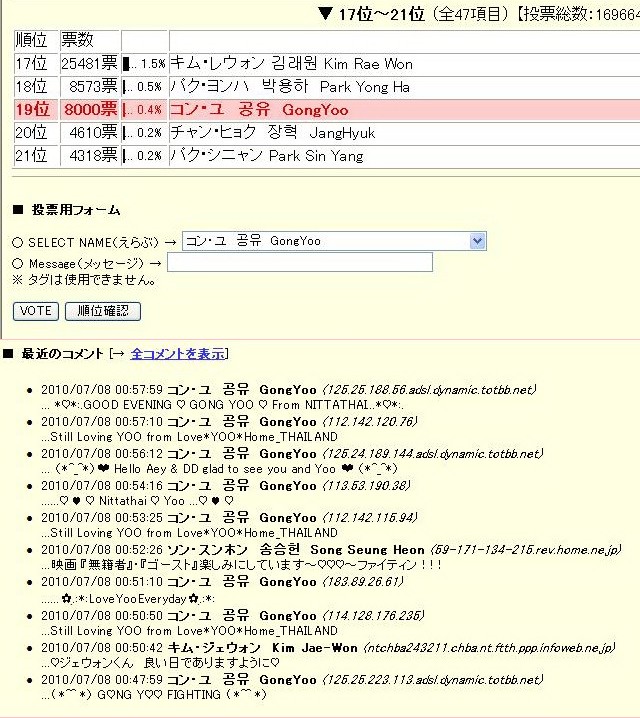Click the 17位～21位 heading text
This screenshot has width=640, height=718.
pyautogui.click(x=382, y=14)
